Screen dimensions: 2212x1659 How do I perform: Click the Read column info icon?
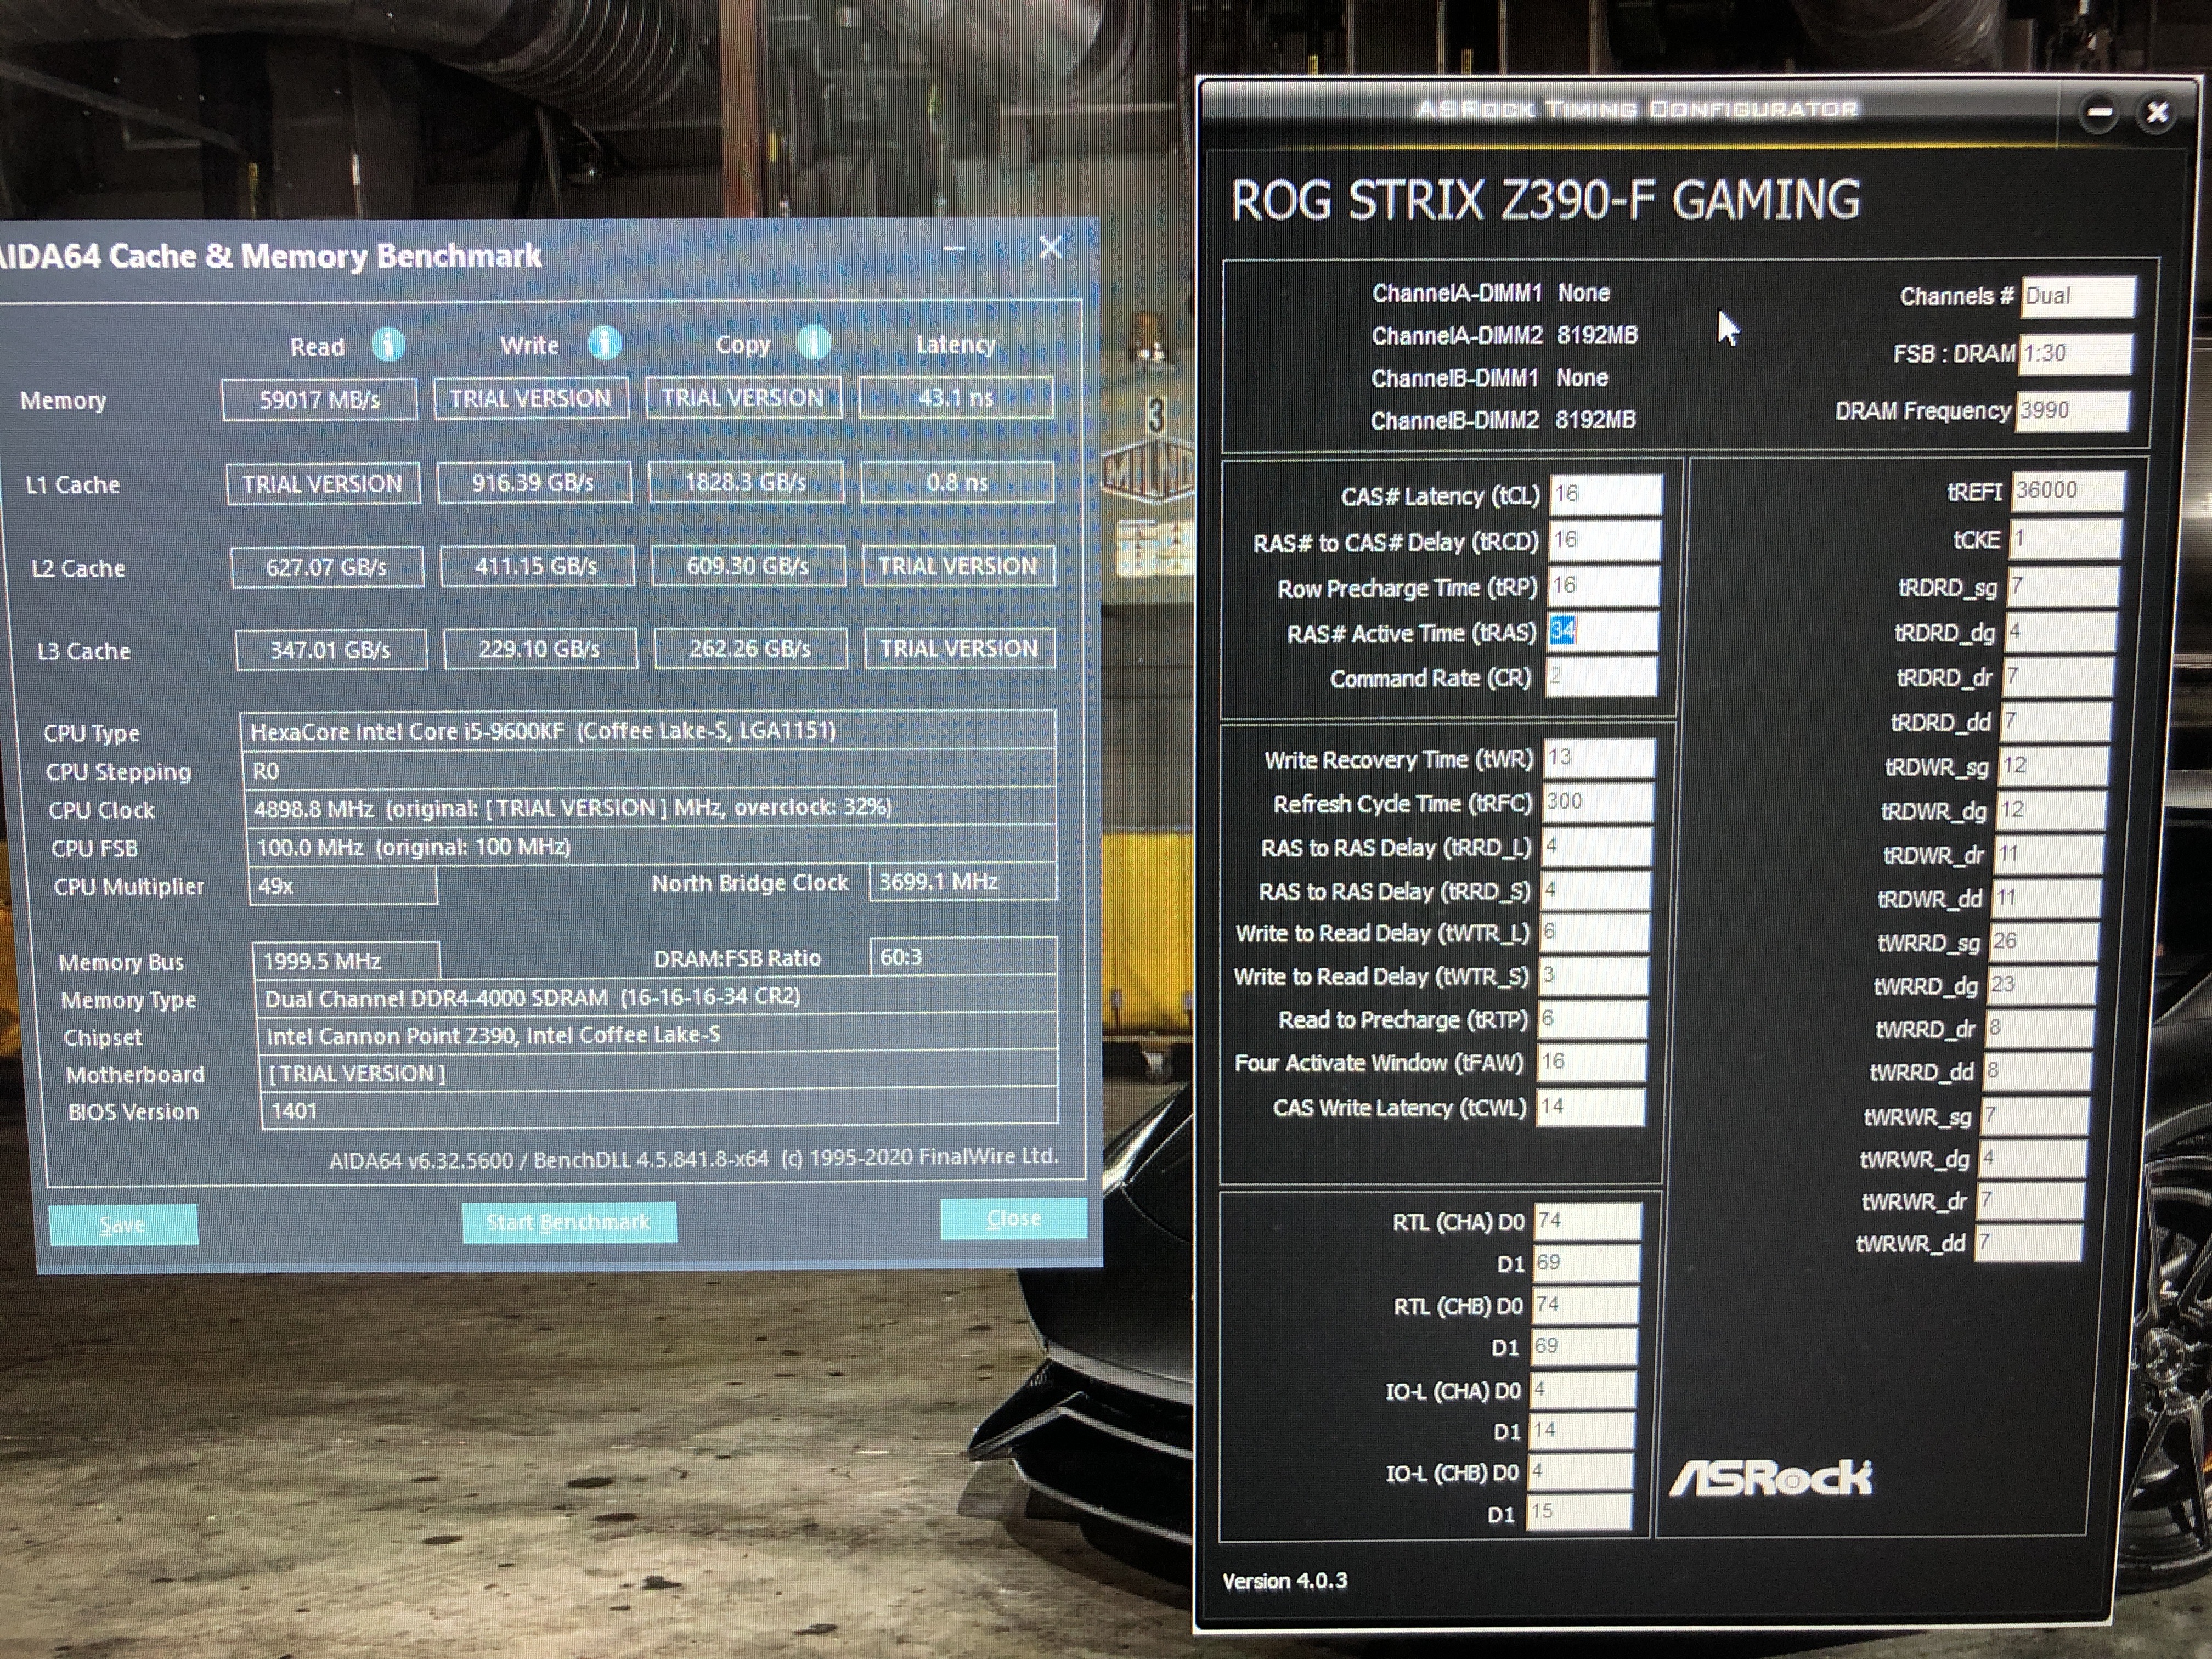[x=388, y=345]
